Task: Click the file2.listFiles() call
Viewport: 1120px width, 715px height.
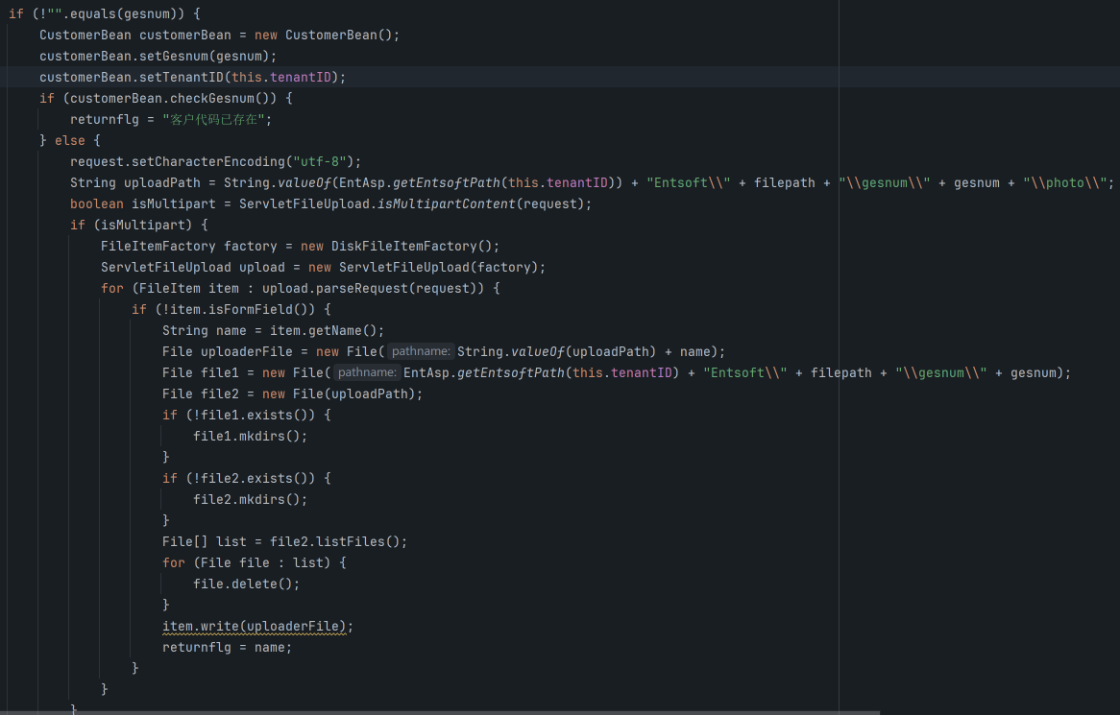Action: coord(338,541)
